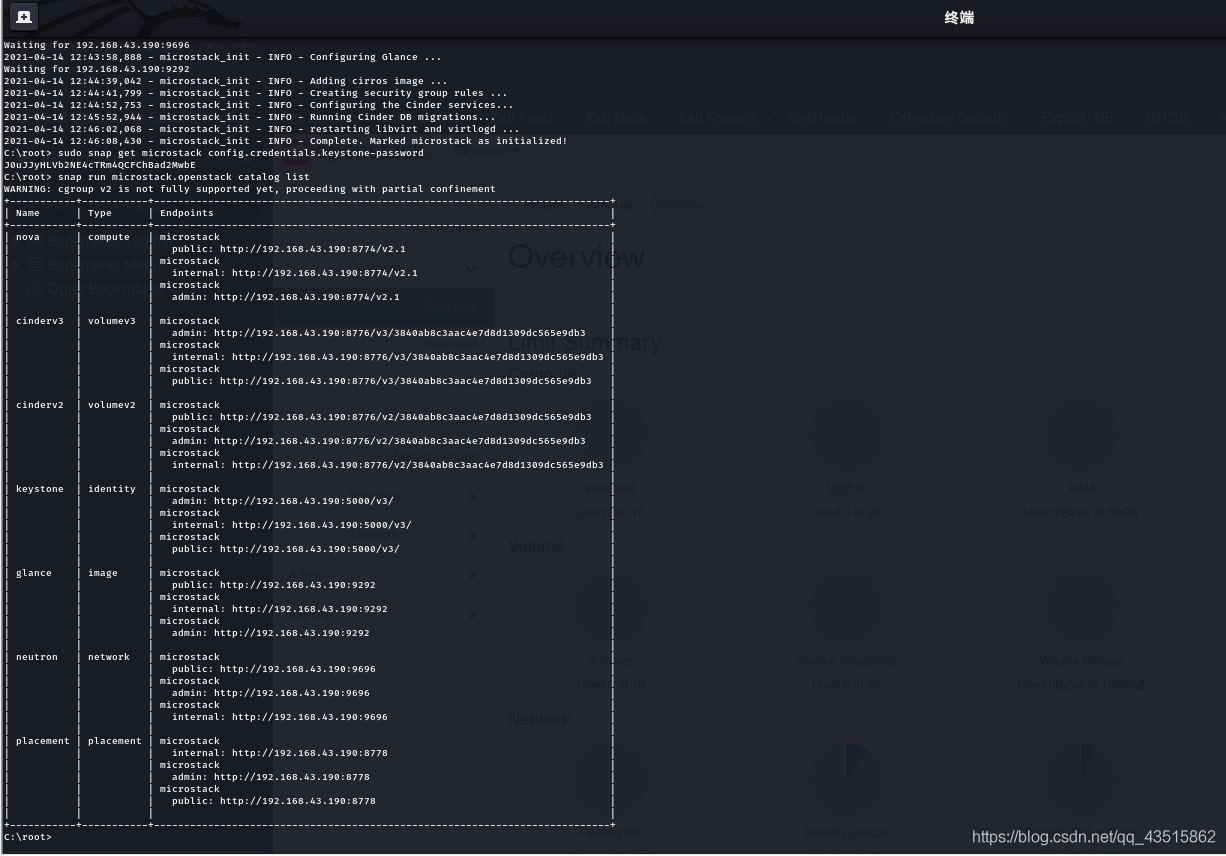The image size is (1226, 856).
Task: Click the cinderv3 public endpoint /v3/ URL
Action: tap(406, 381)
